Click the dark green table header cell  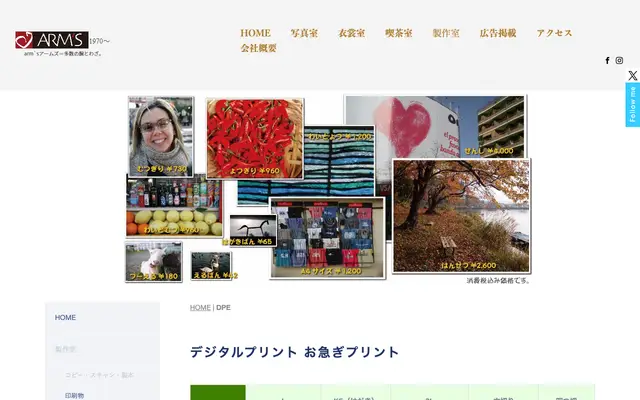[x=218, y=392]
